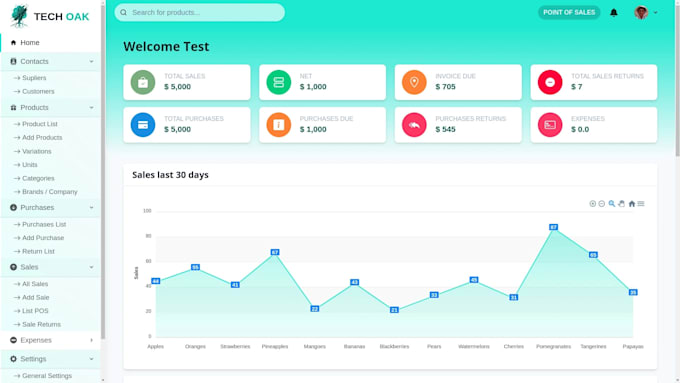Collapse the Contacts chevron

coord(91,62)
